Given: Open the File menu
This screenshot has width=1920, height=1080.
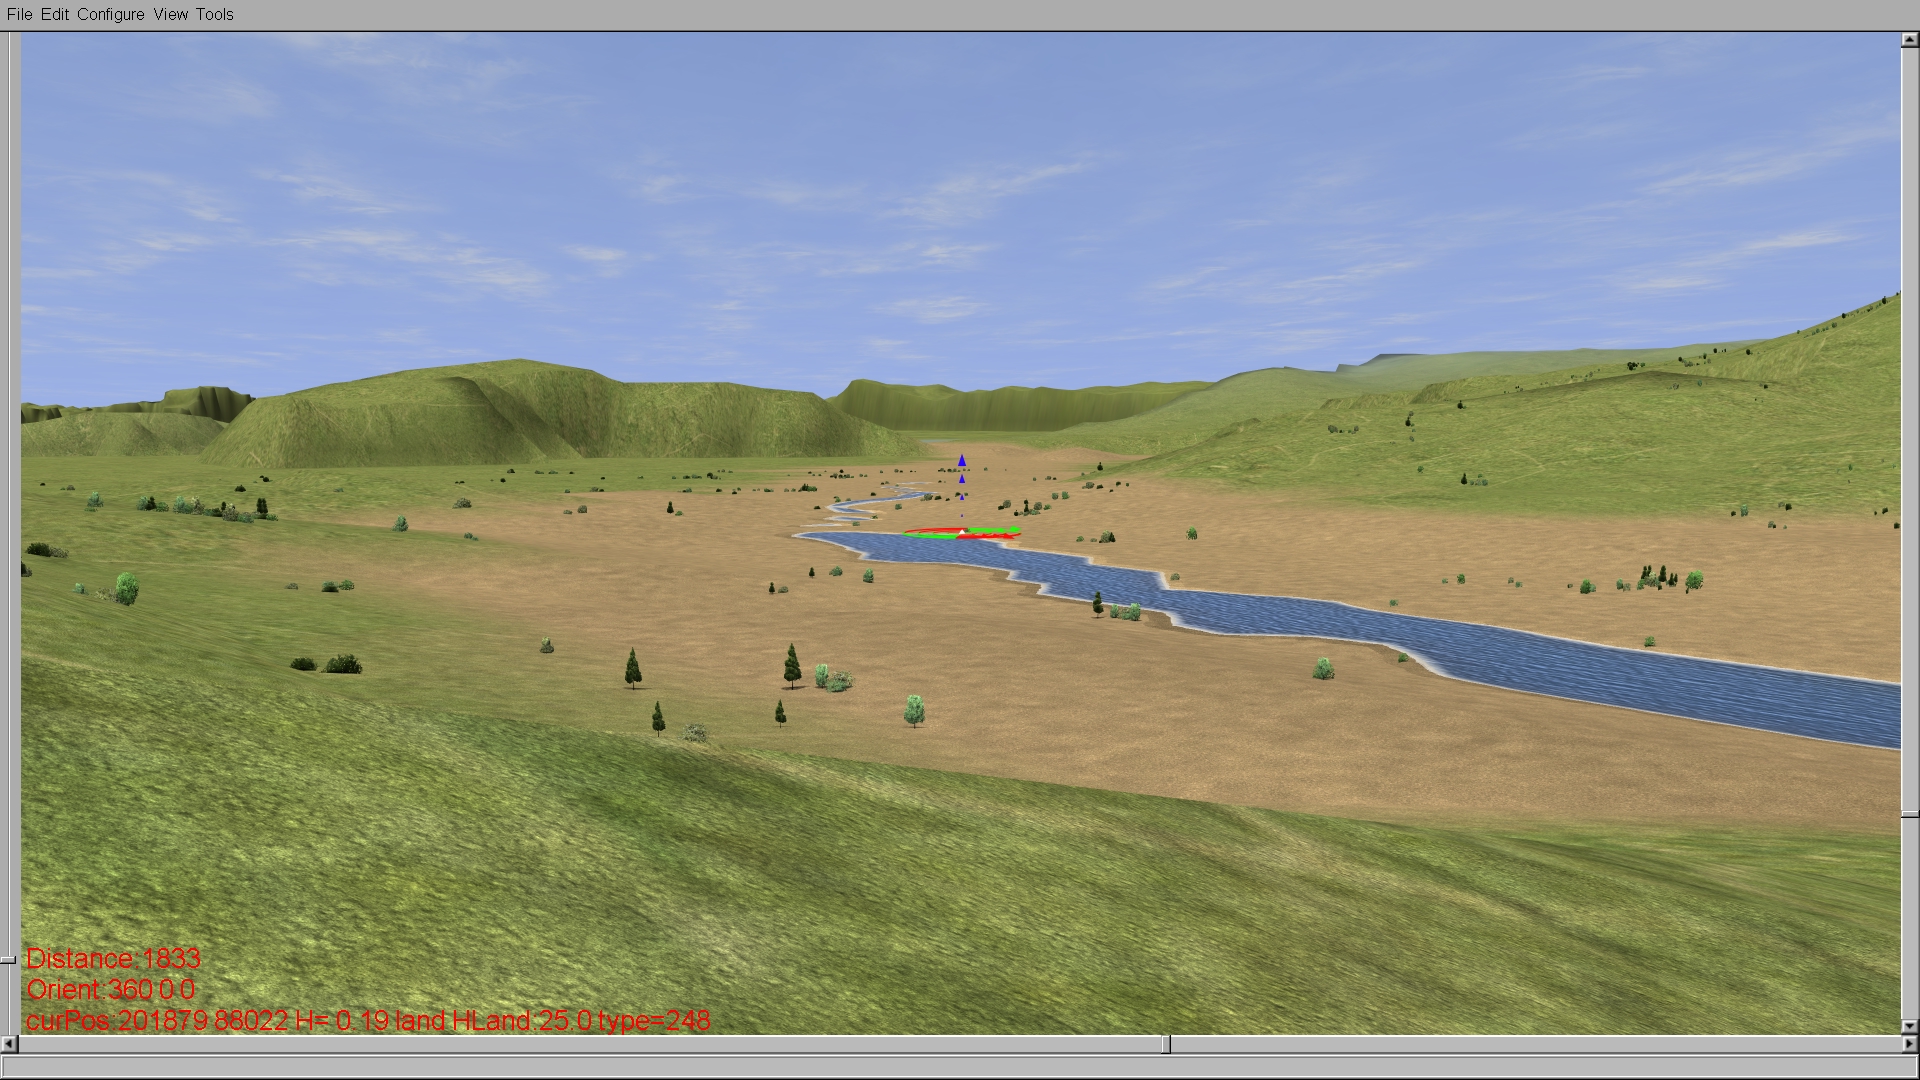Looking at the screenshot, I should tap(19, 14).
